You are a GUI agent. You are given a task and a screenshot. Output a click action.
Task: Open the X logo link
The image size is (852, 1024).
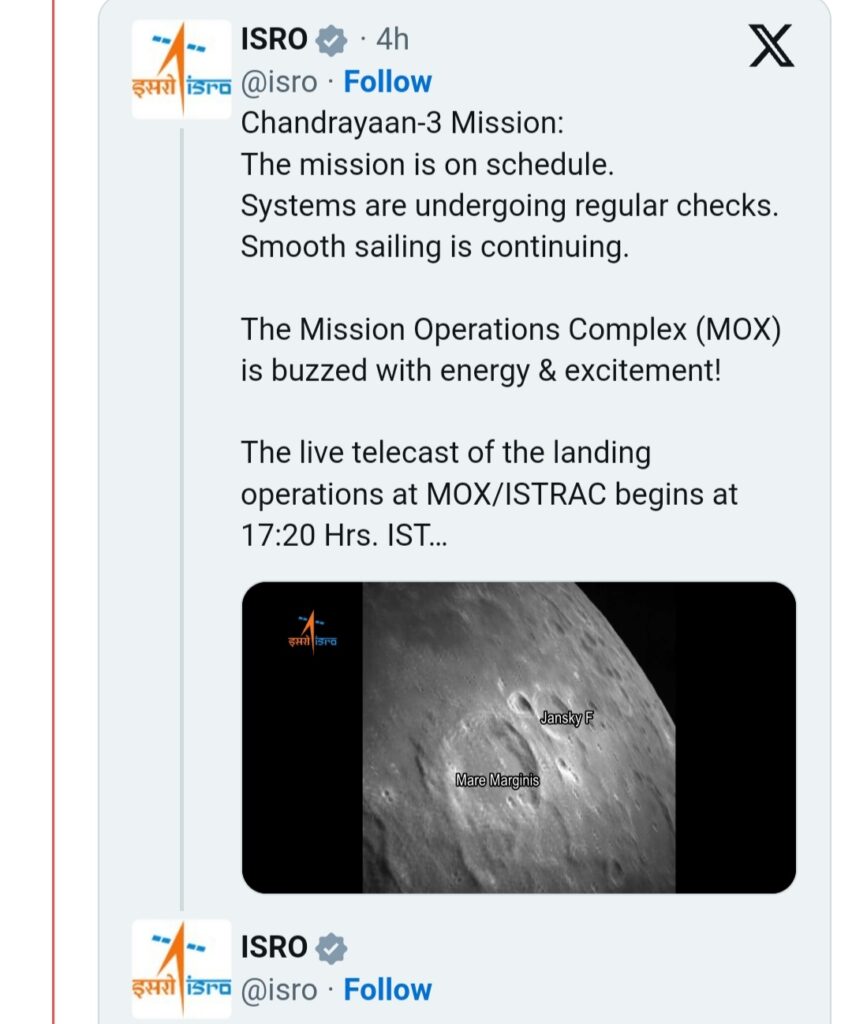[x=771, y=46]
